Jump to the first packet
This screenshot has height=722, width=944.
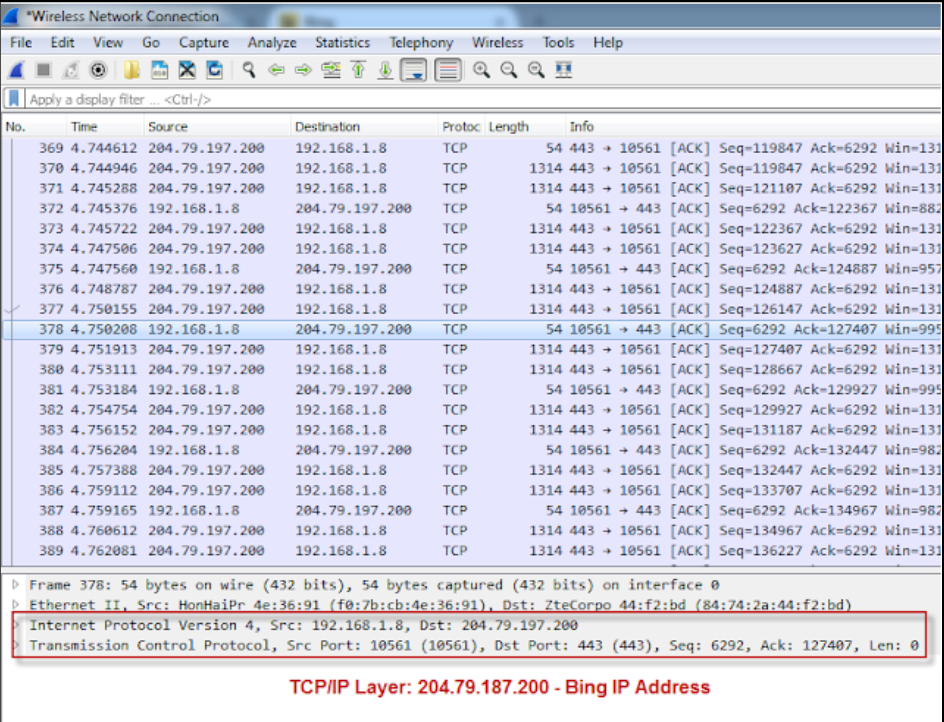(358, 70)
